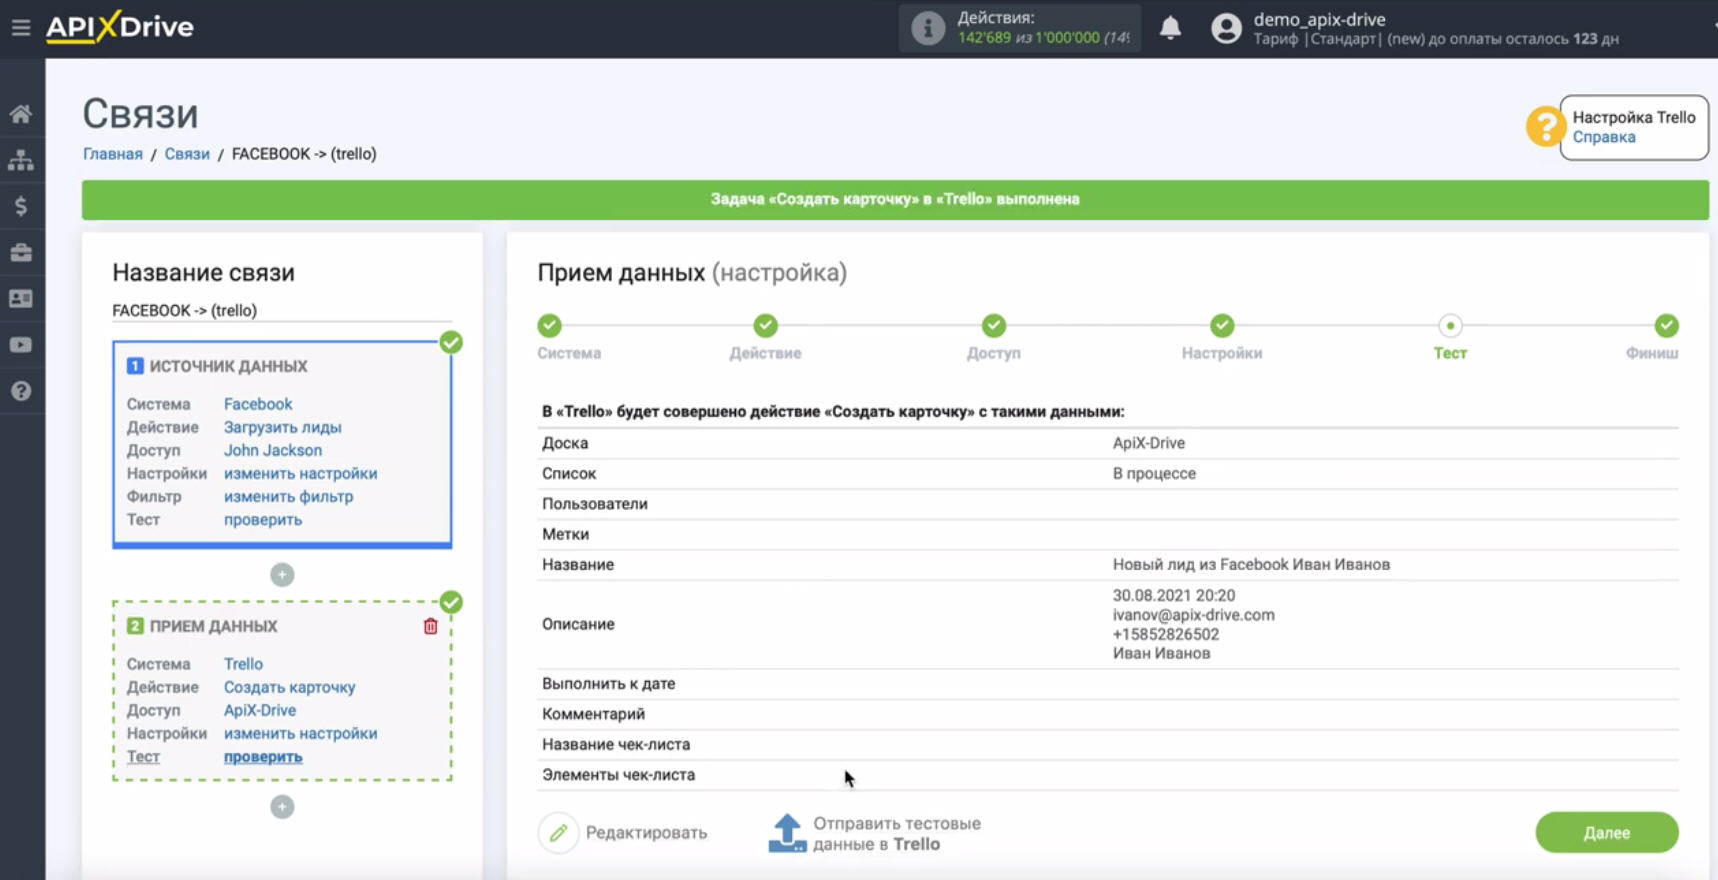Open the notifications bell

pos(1170,27)
